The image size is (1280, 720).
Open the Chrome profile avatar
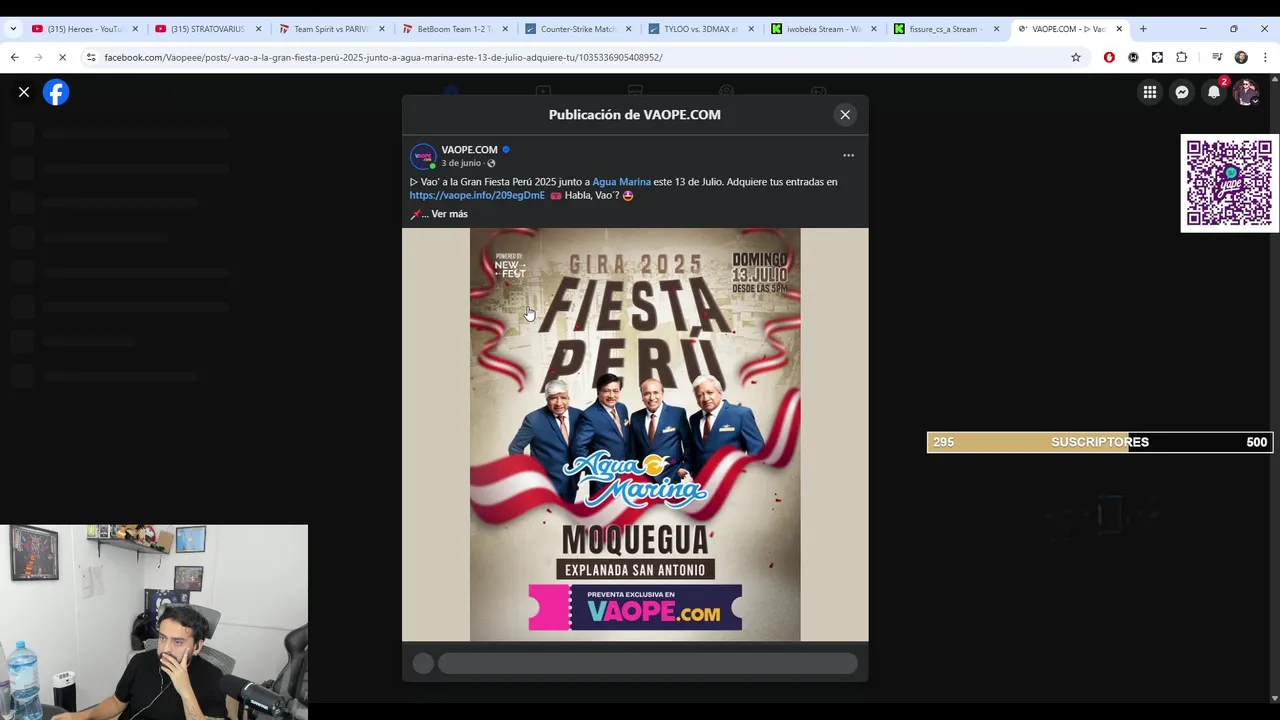pos(1241,57)
